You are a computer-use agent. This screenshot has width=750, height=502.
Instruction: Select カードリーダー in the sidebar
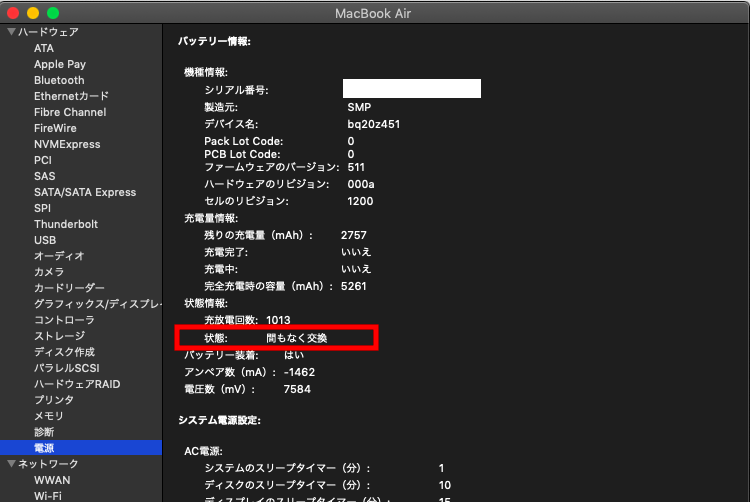pyautogui.click(x=69, y=288)
